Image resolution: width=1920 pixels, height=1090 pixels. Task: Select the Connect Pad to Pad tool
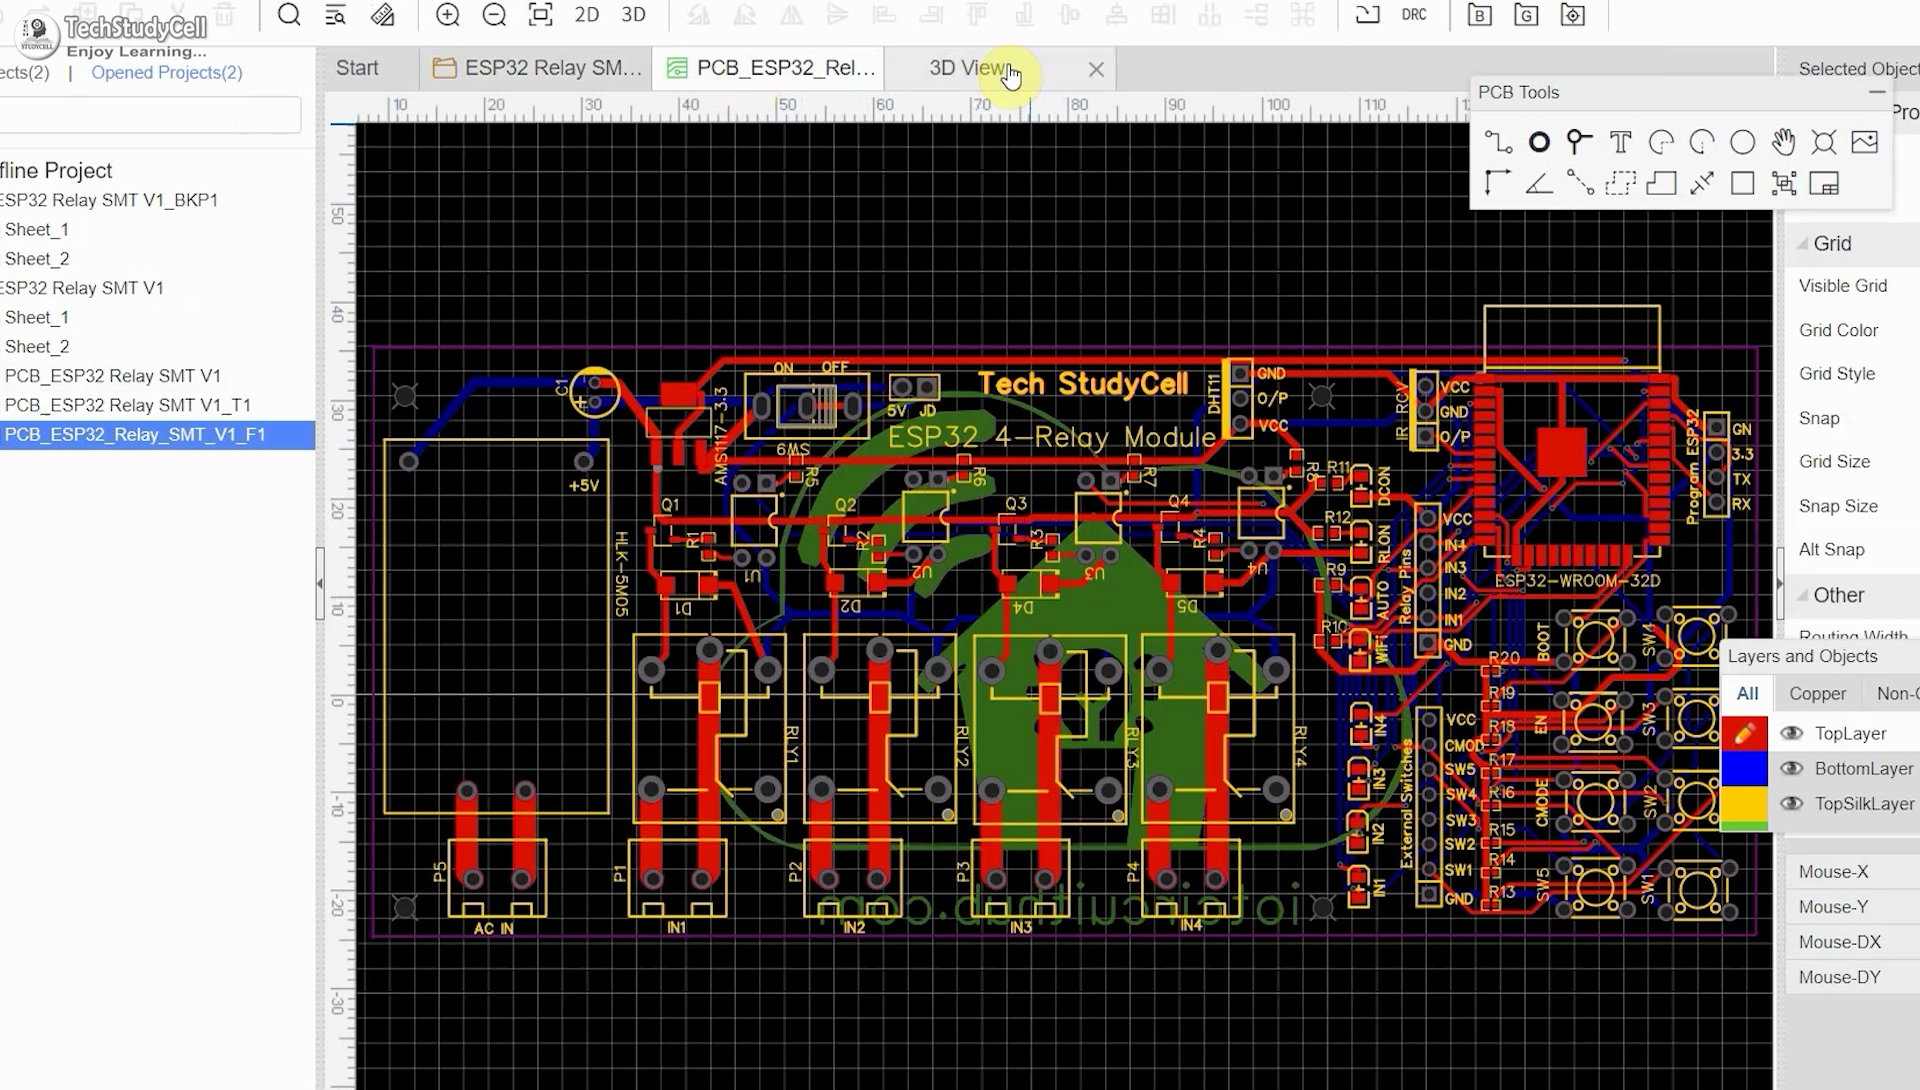tap(1580, 184)
